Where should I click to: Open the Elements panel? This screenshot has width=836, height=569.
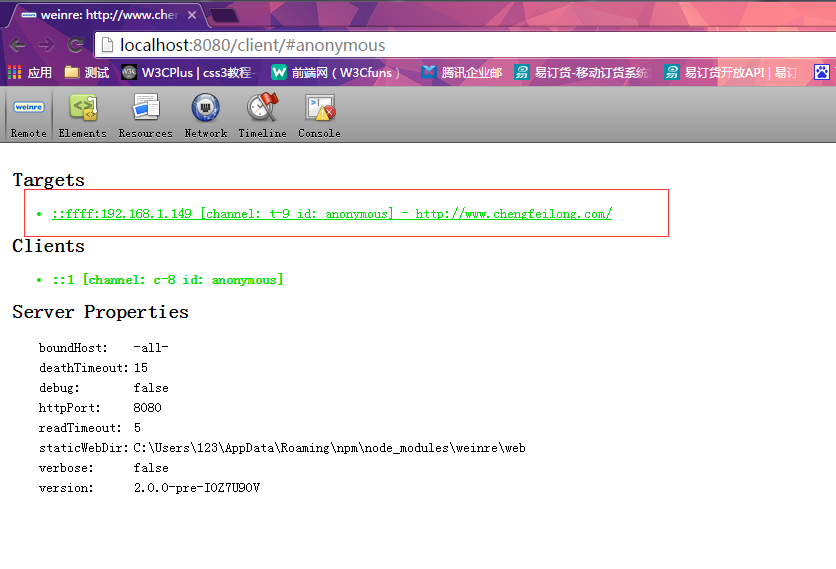(82, 115)
